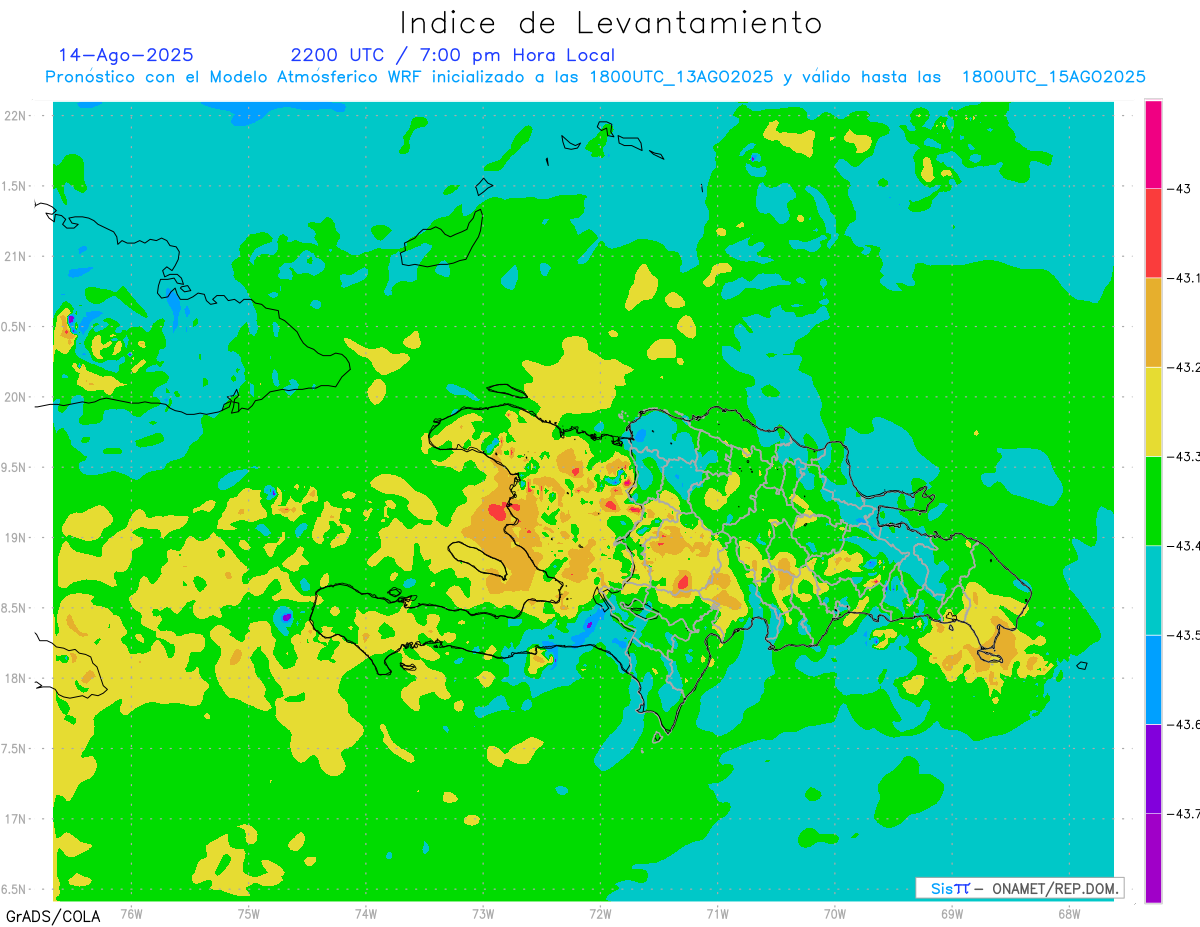The image size is (1200, 927).
Task: Click the title "Indice de Levantamiento"
Action: [x=610, y=22]
